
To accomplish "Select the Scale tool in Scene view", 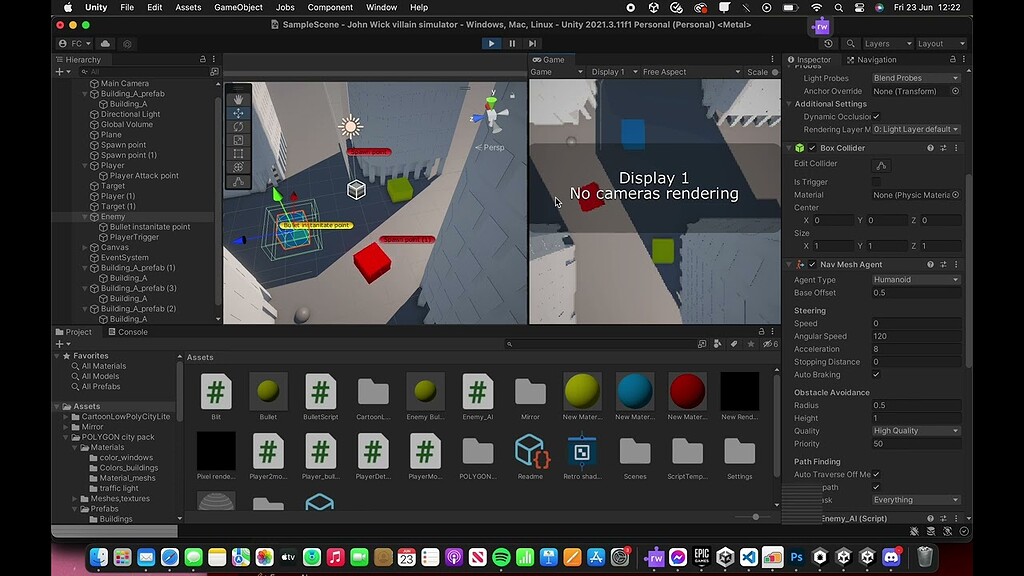I will [x=238, y=141].
